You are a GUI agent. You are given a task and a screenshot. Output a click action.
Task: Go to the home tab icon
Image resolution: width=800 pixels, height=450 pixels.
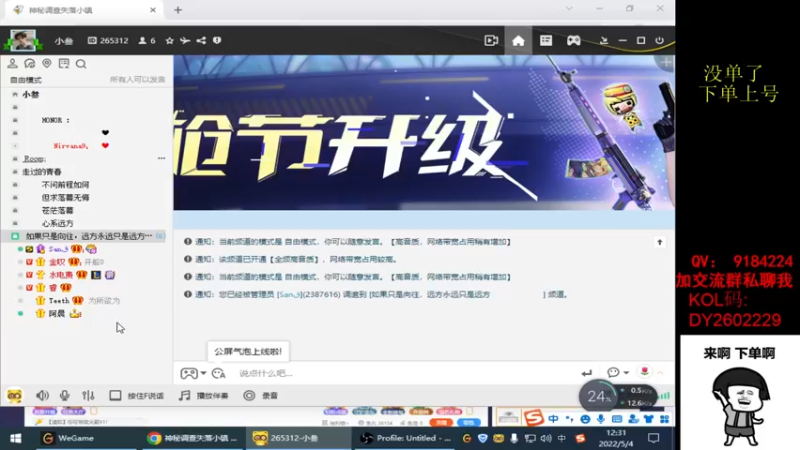click(x=518, y=40)
